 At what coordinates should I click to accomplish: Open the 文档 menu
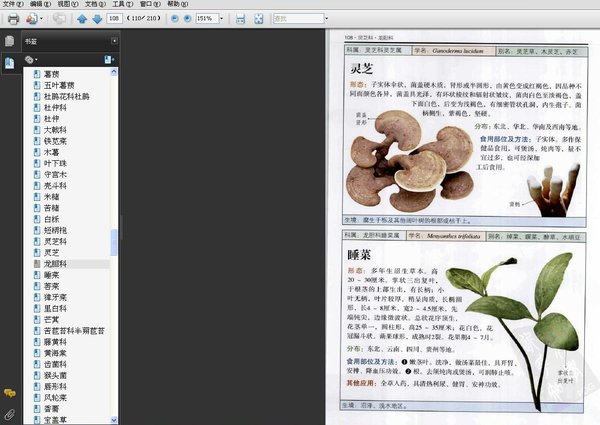click(x=95, y=4)
